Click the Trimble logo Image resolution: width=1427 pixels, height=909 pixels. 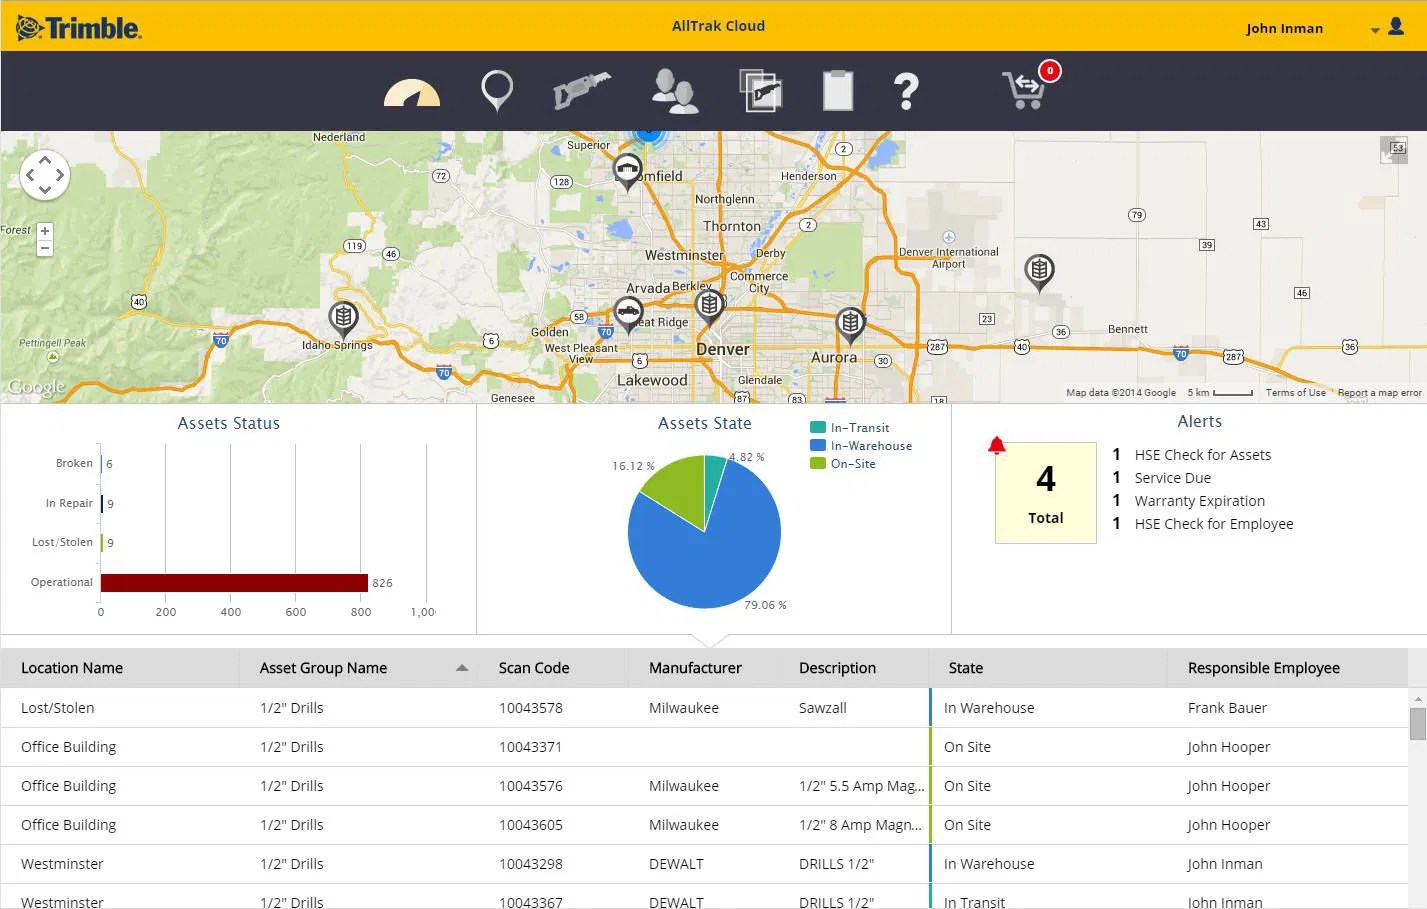78,28
